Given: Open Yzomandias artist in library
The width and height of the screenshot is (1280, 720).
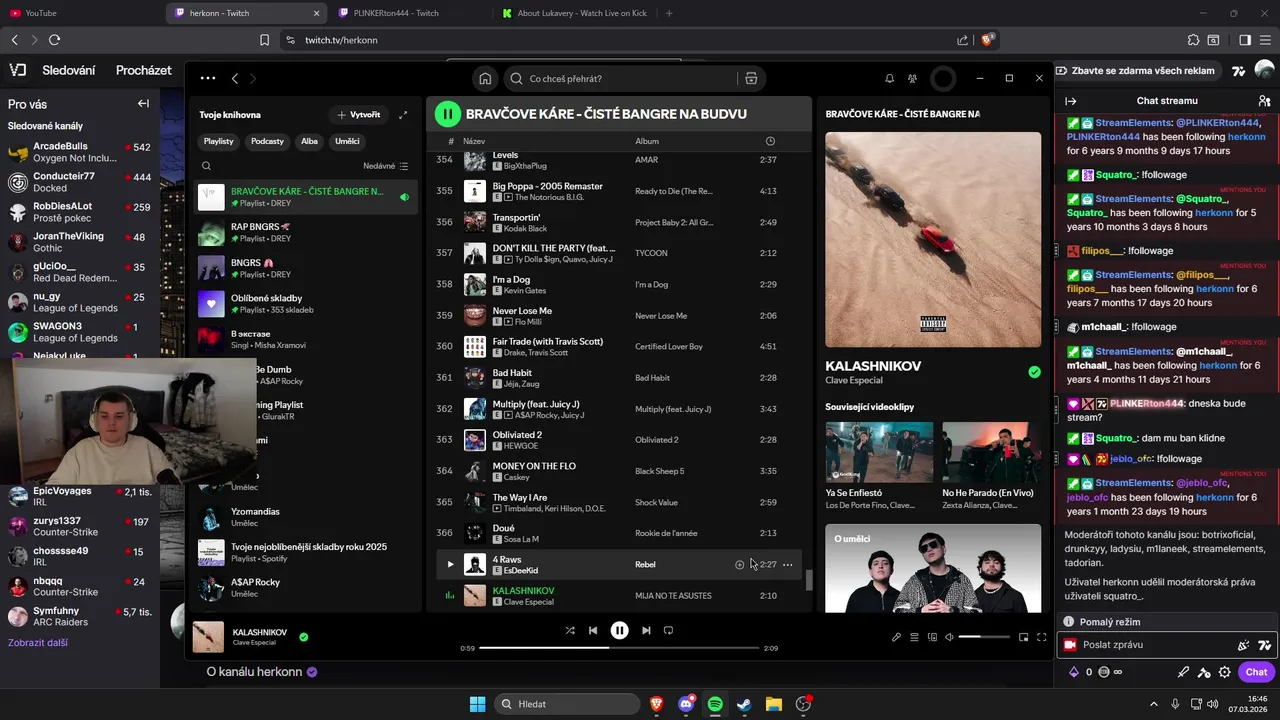Looking at the screenshot, I should (x=304, y=517).
